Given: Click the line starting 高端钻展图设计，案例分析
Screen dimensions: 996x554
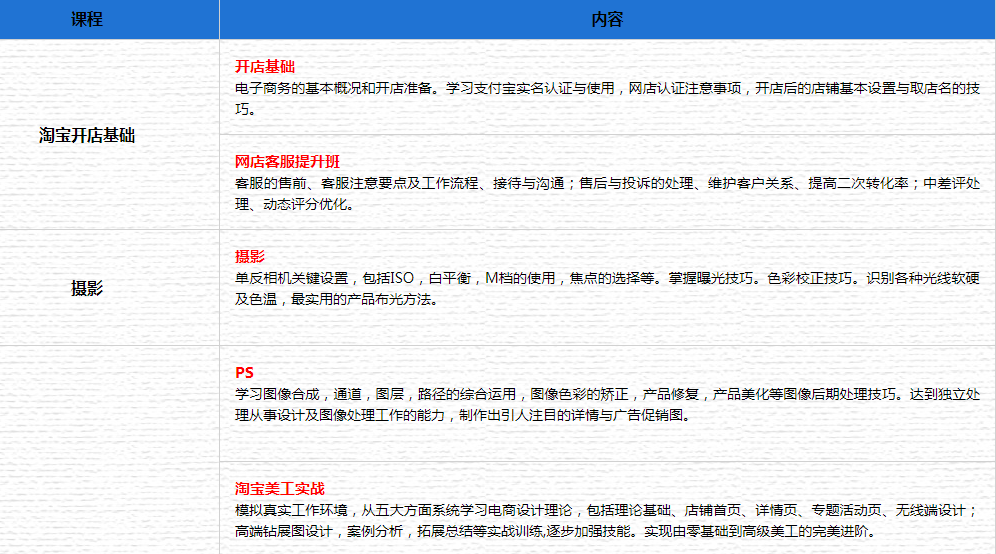Looking at the screenshot, I should [x=555, y=532].
